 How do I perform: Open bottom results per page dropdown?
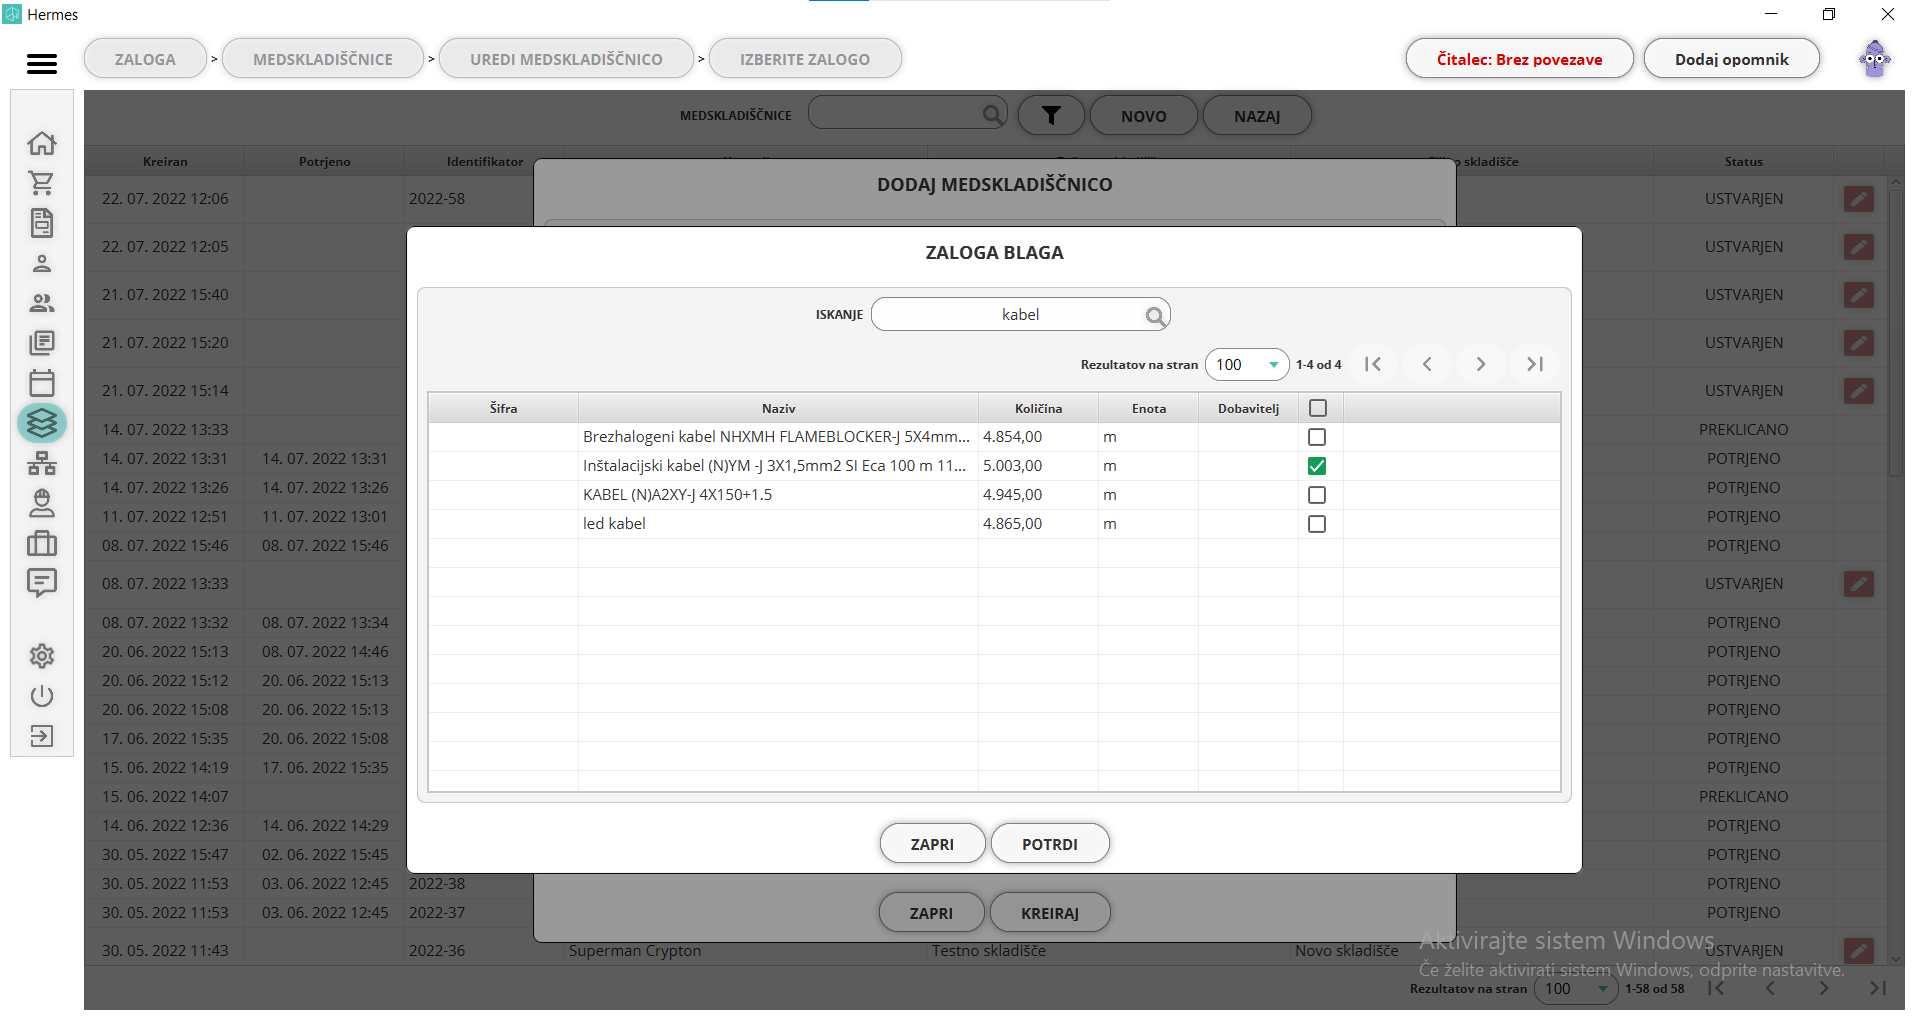(1576, 989)
